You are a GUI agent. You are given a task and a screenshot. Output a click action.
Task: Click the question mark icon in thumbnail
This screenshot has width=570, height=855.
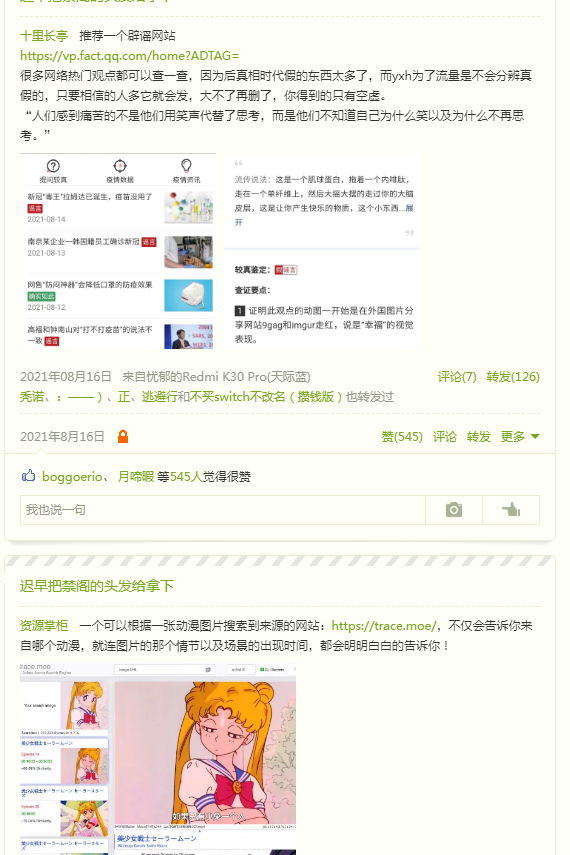pos(53,166)
